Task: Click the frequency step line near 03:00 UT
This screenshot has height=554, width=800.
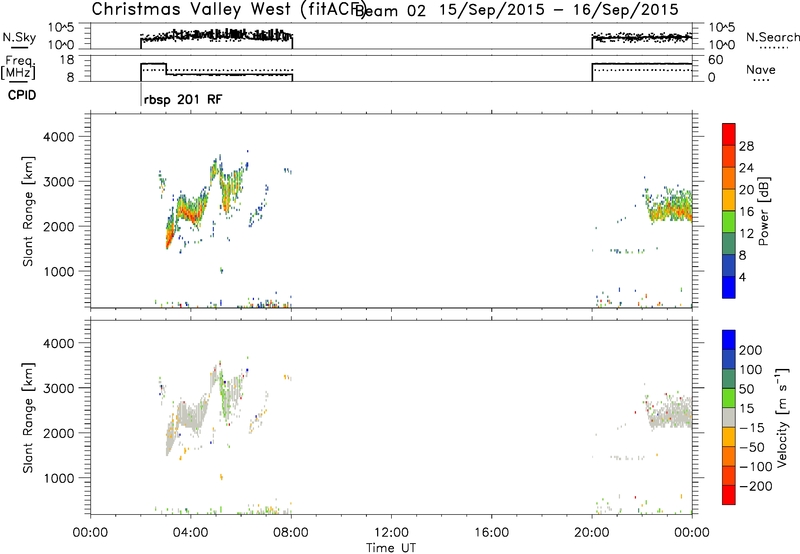Action: click(x=166, y=69)
